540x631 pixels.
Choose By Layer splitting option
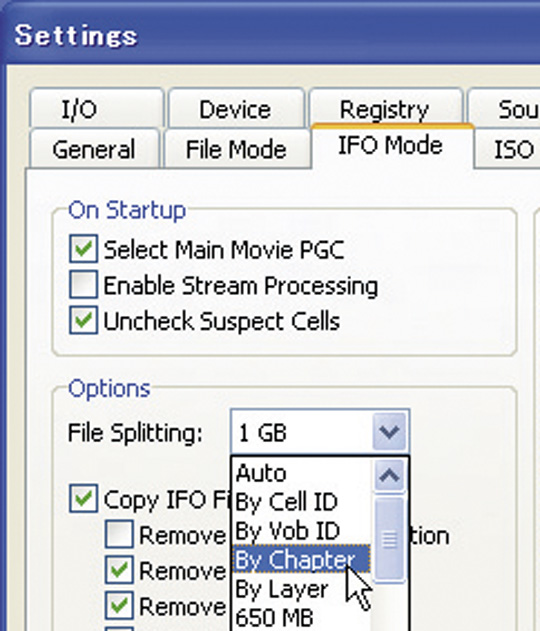[x=301, y=589]
